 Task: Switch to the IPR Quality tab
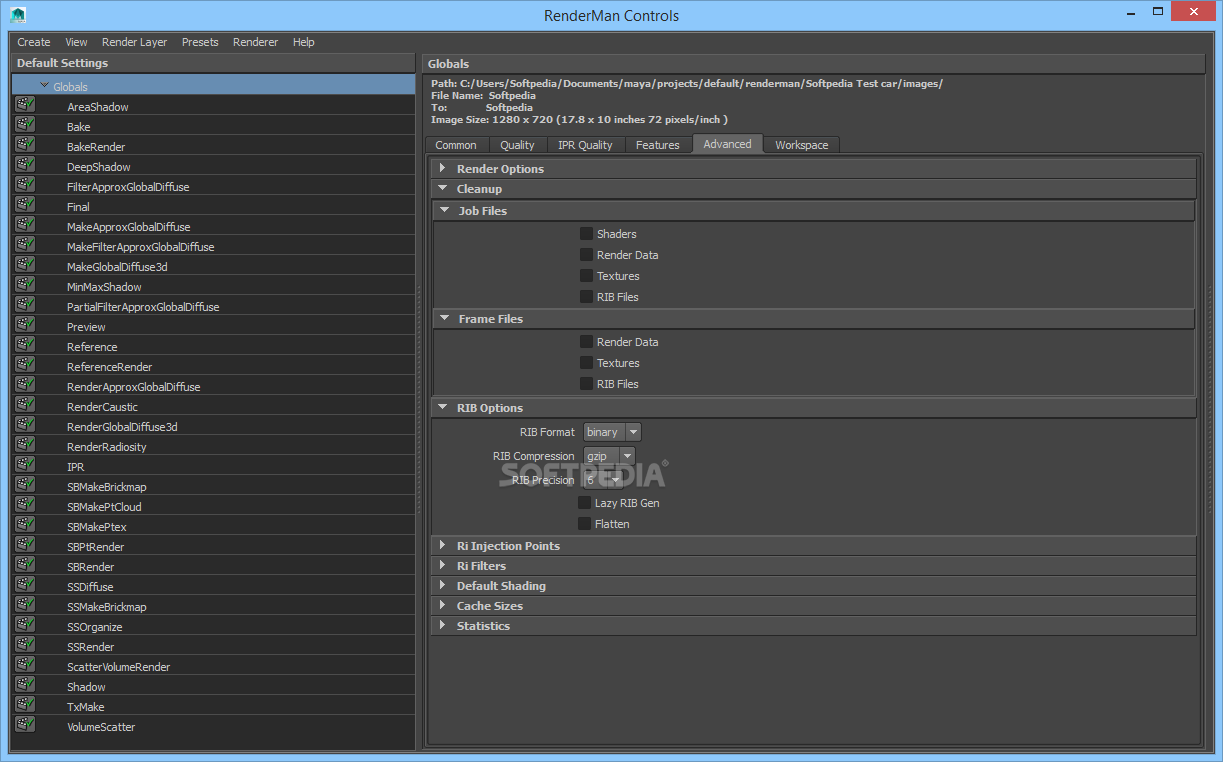[x=585, y=145]
